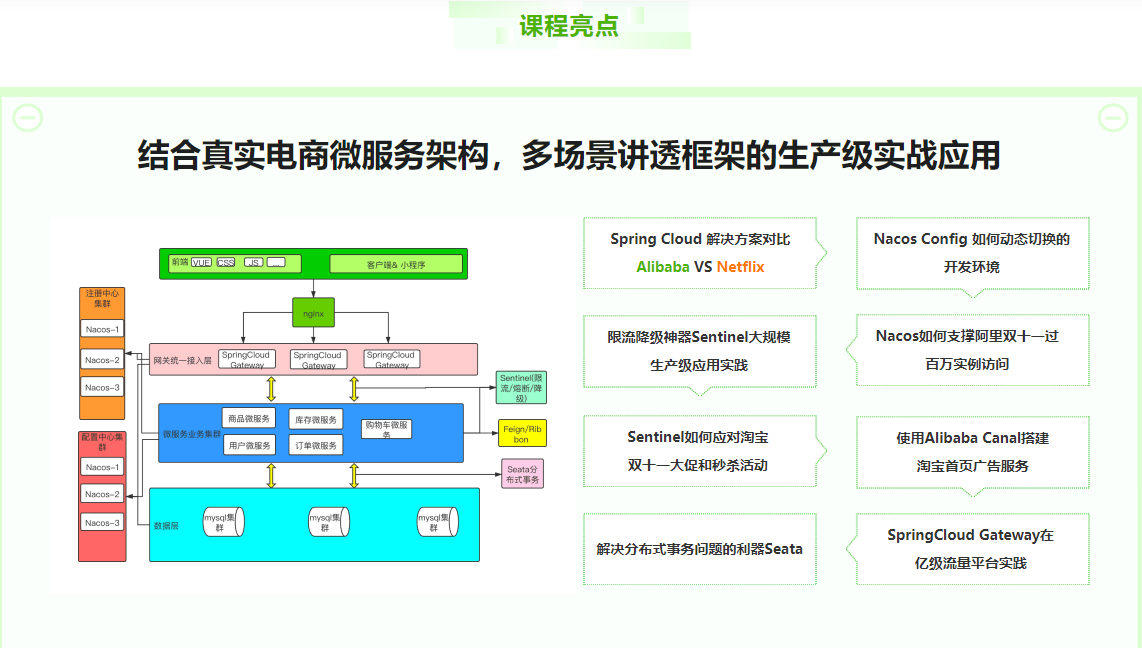Click the green 客户端& 小程序 block
This screenshot has width=1142, height=648.
click(396, 263)
